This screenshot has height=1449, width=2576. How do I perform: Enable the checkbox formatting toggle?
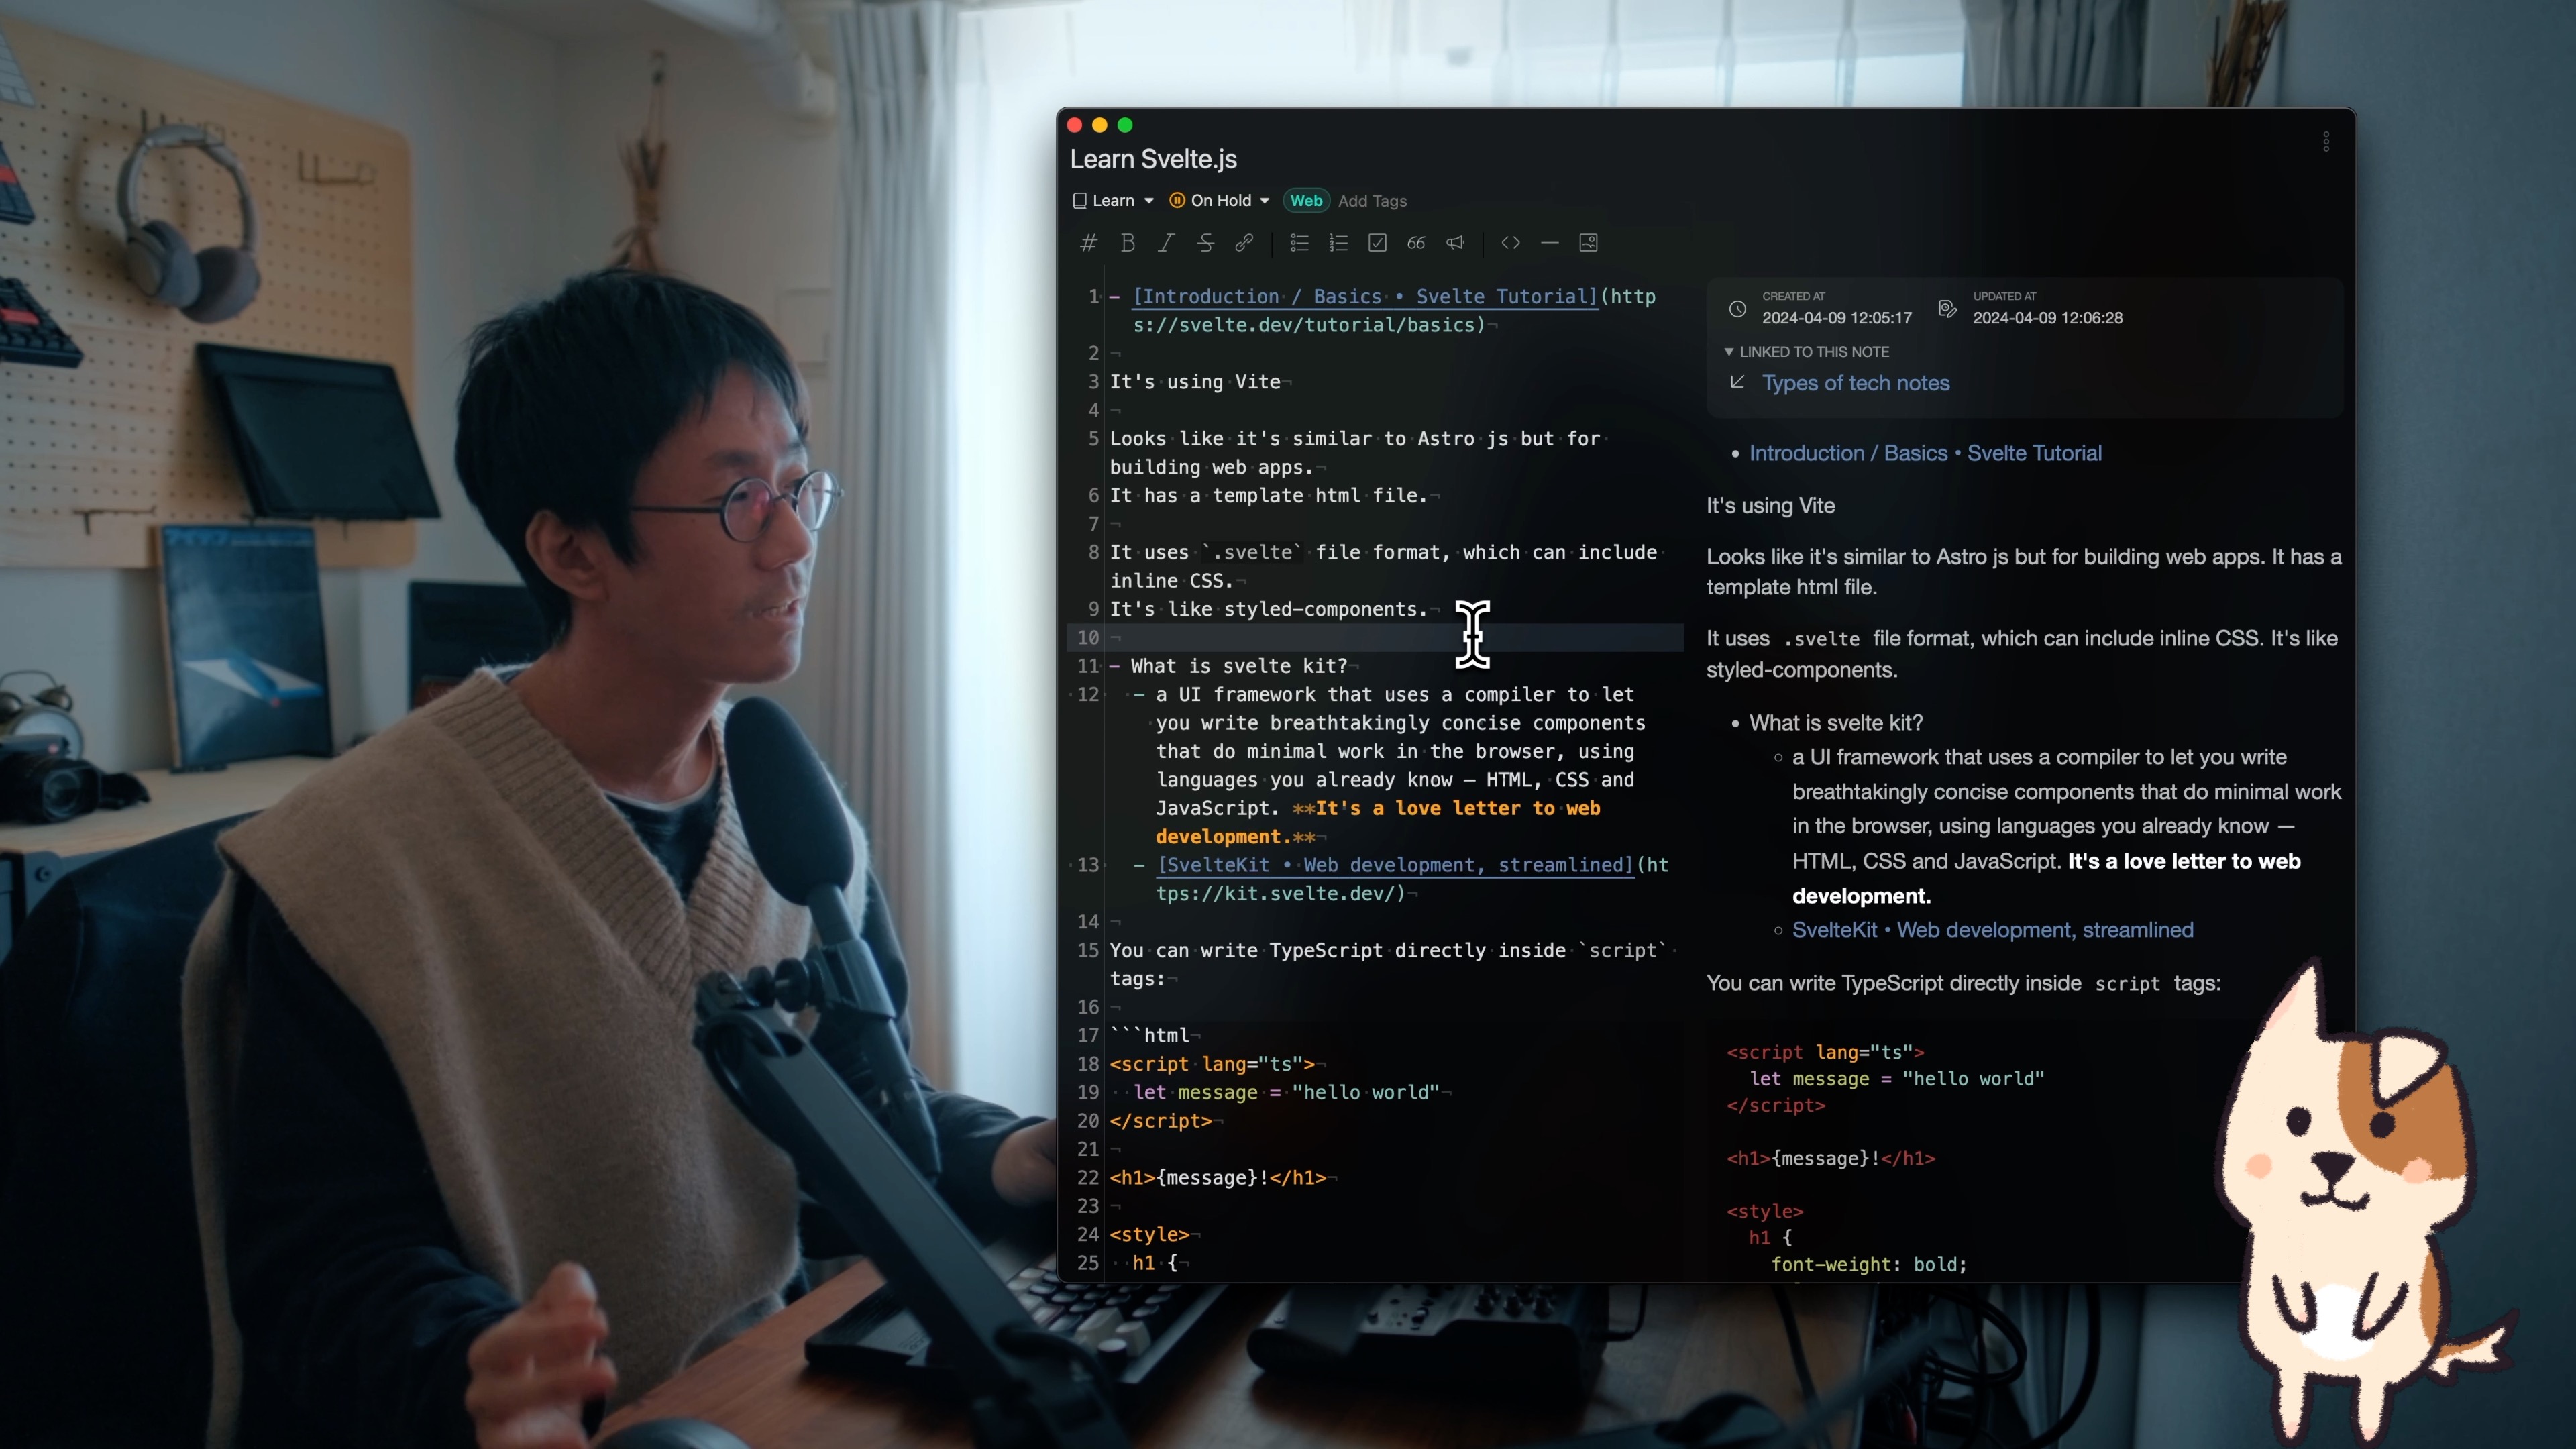click(1379, 242)
